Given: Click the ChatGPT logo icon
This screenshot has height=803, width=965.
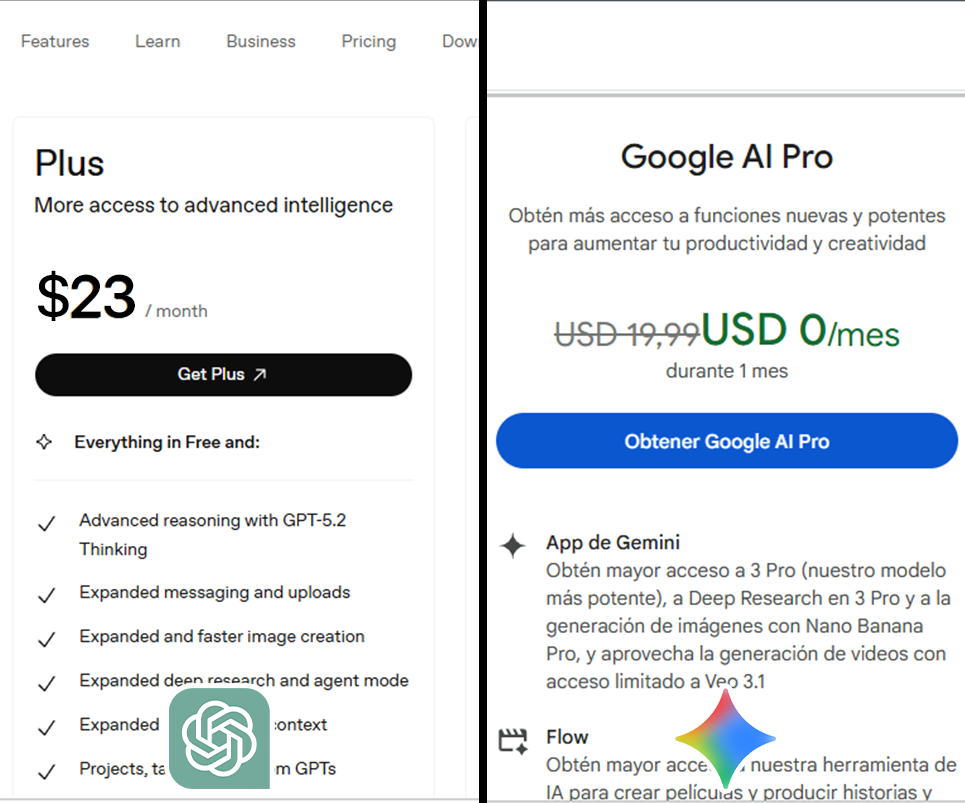Looking at the screenshot, I should (x=219, y=738).
